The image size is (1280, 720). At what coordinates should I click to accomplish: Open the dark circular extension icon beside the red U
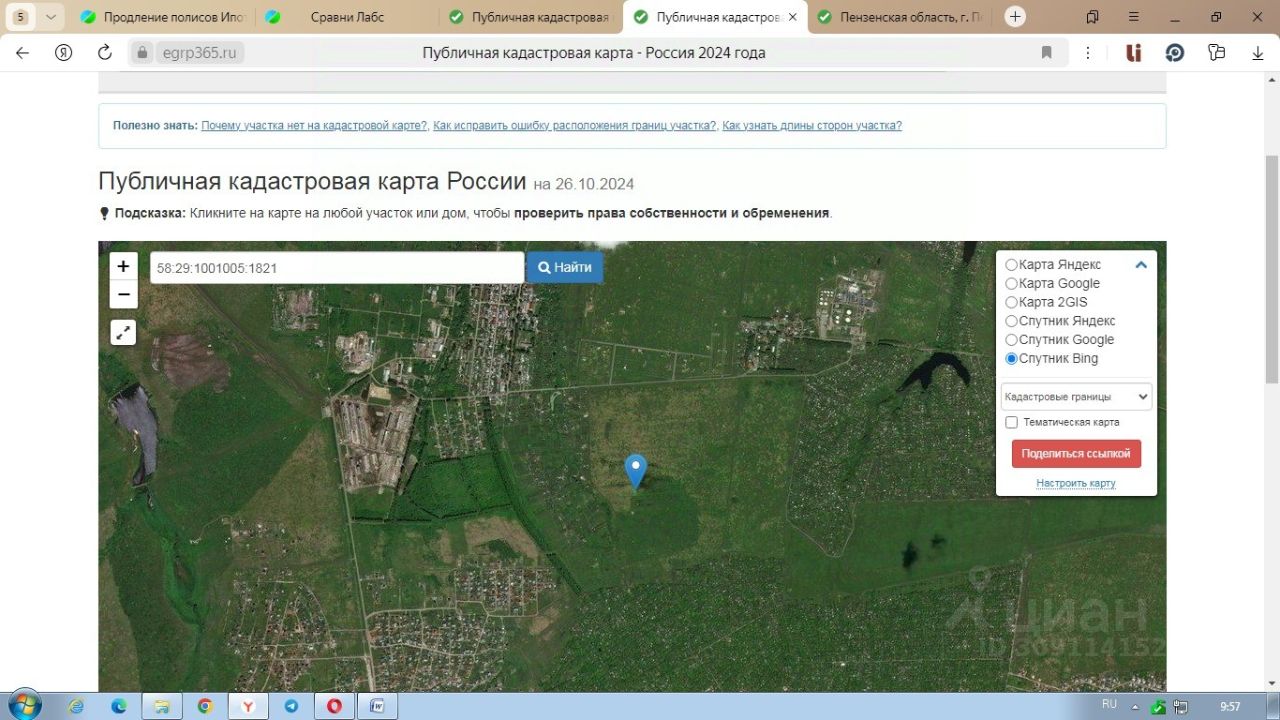[x=1175, y=53]
